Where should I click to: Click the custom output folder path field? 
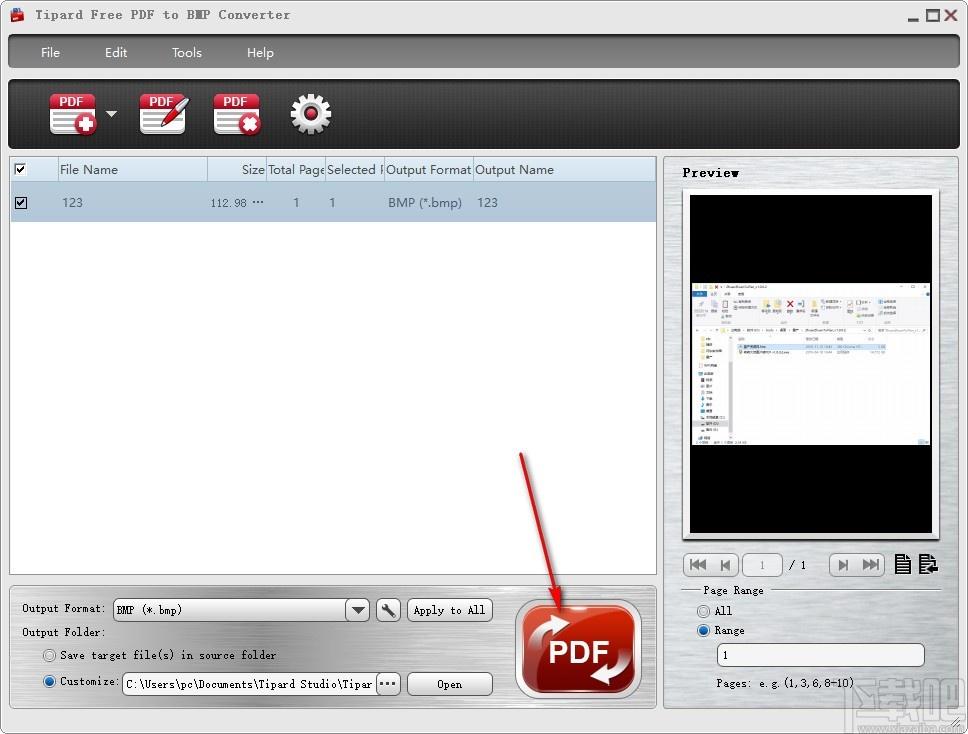click(x=249, y=684)
